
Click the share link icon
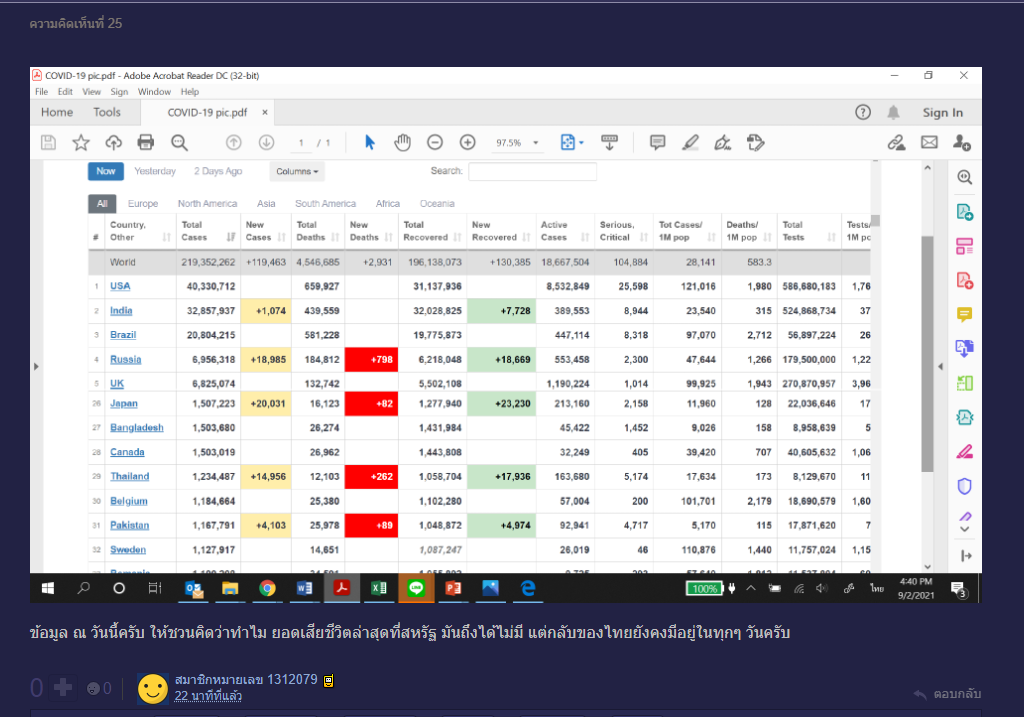coord(897,142)
